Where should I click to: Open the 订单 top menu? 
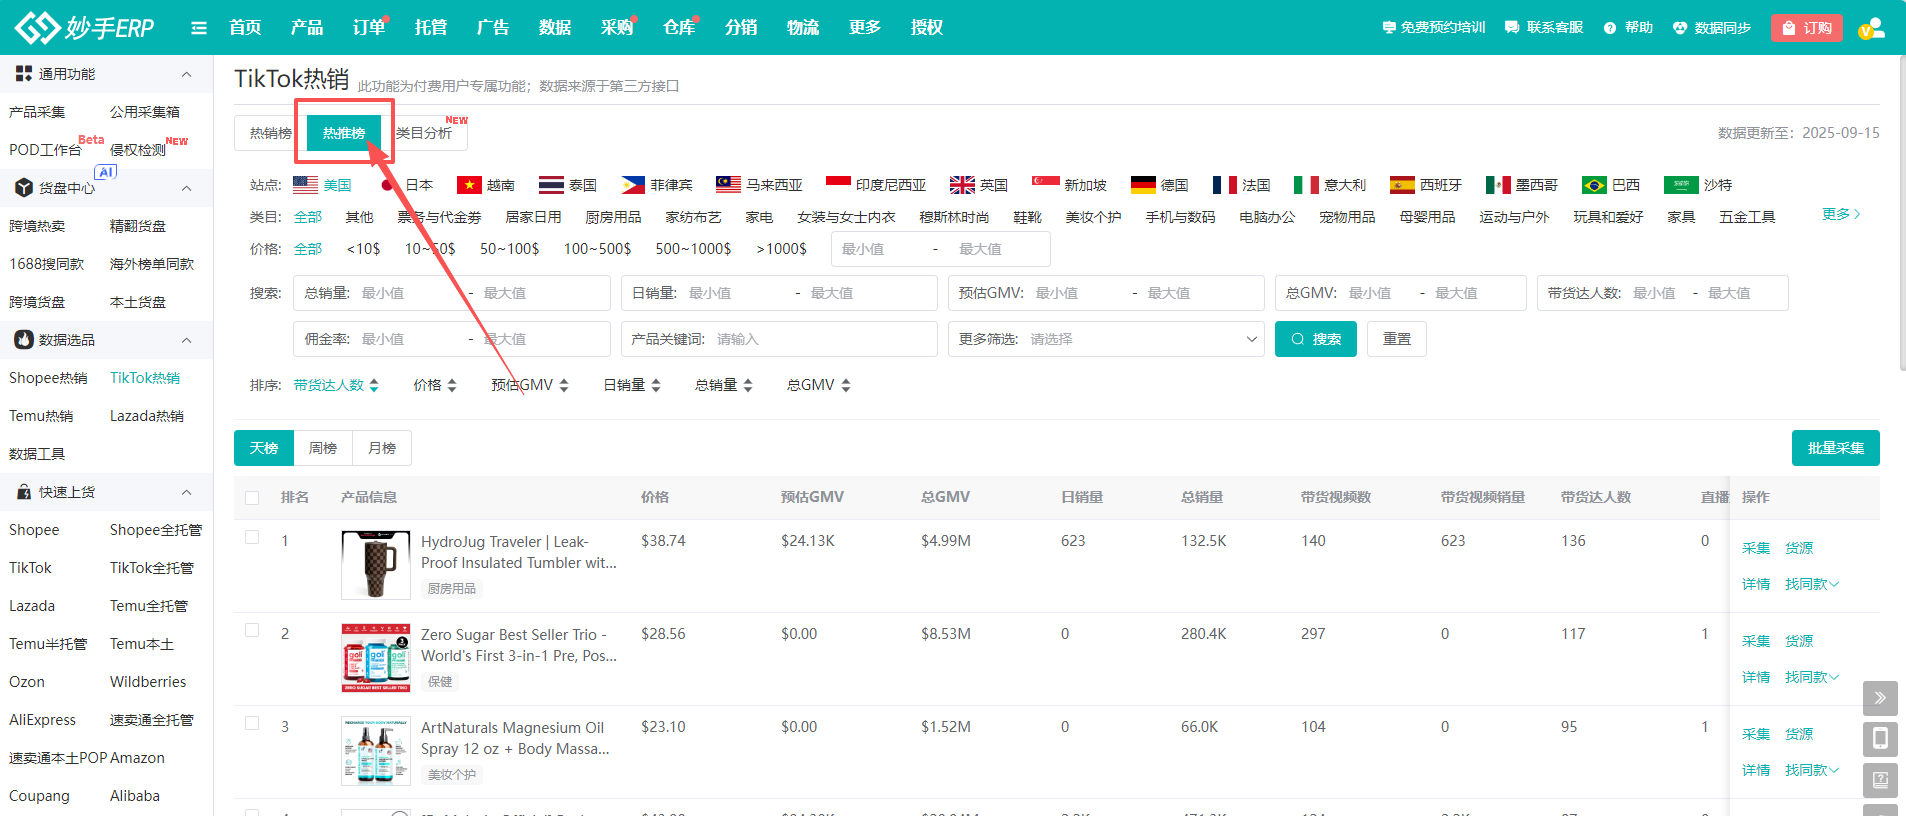(x=368, y=28)
